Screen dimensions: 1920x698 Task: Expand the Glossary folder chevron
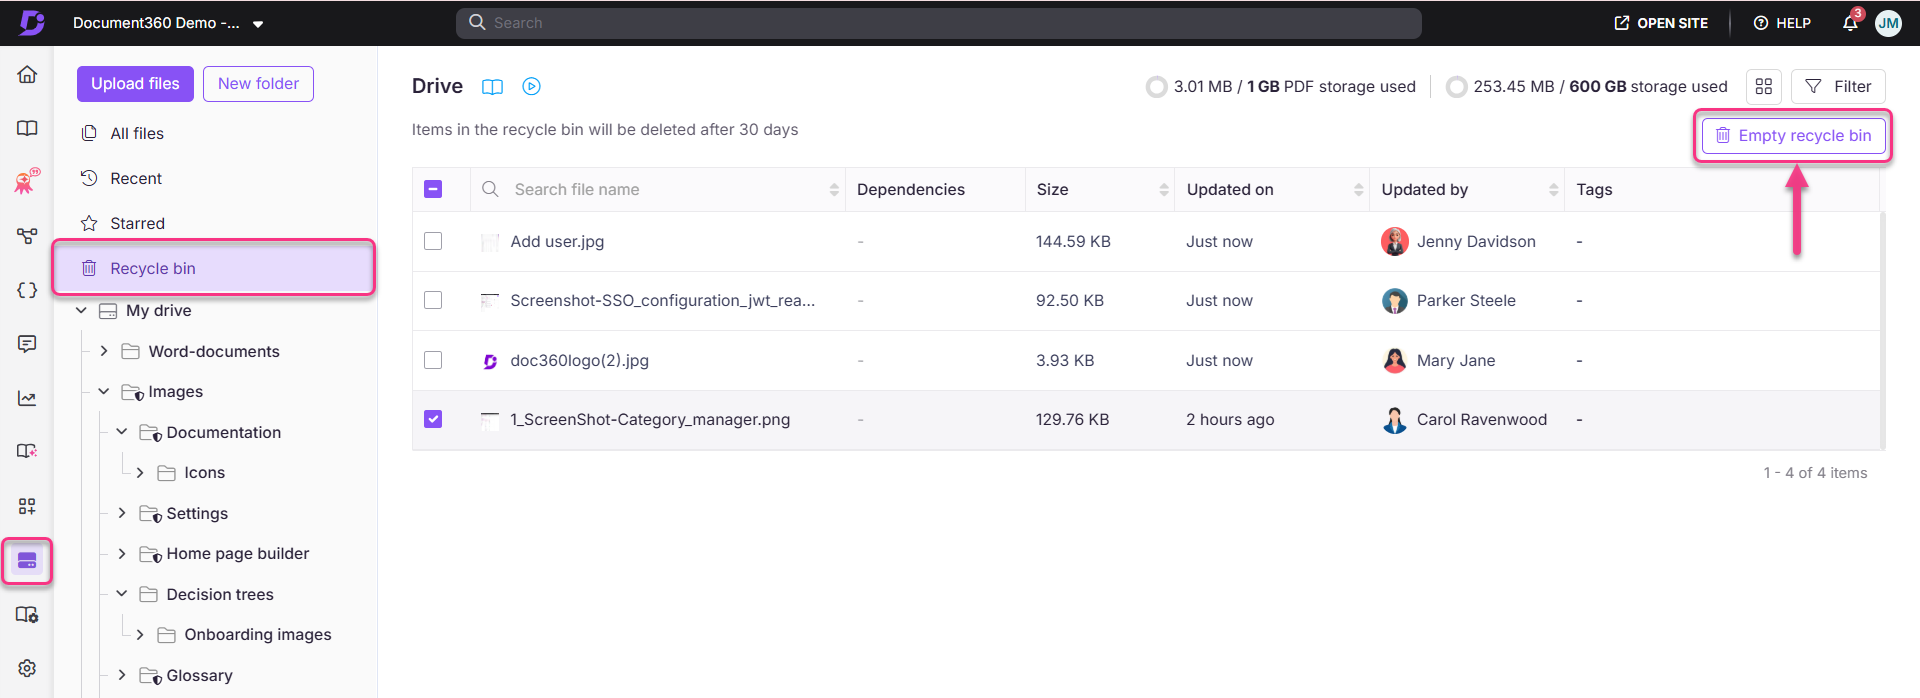(x=122, y=675)
